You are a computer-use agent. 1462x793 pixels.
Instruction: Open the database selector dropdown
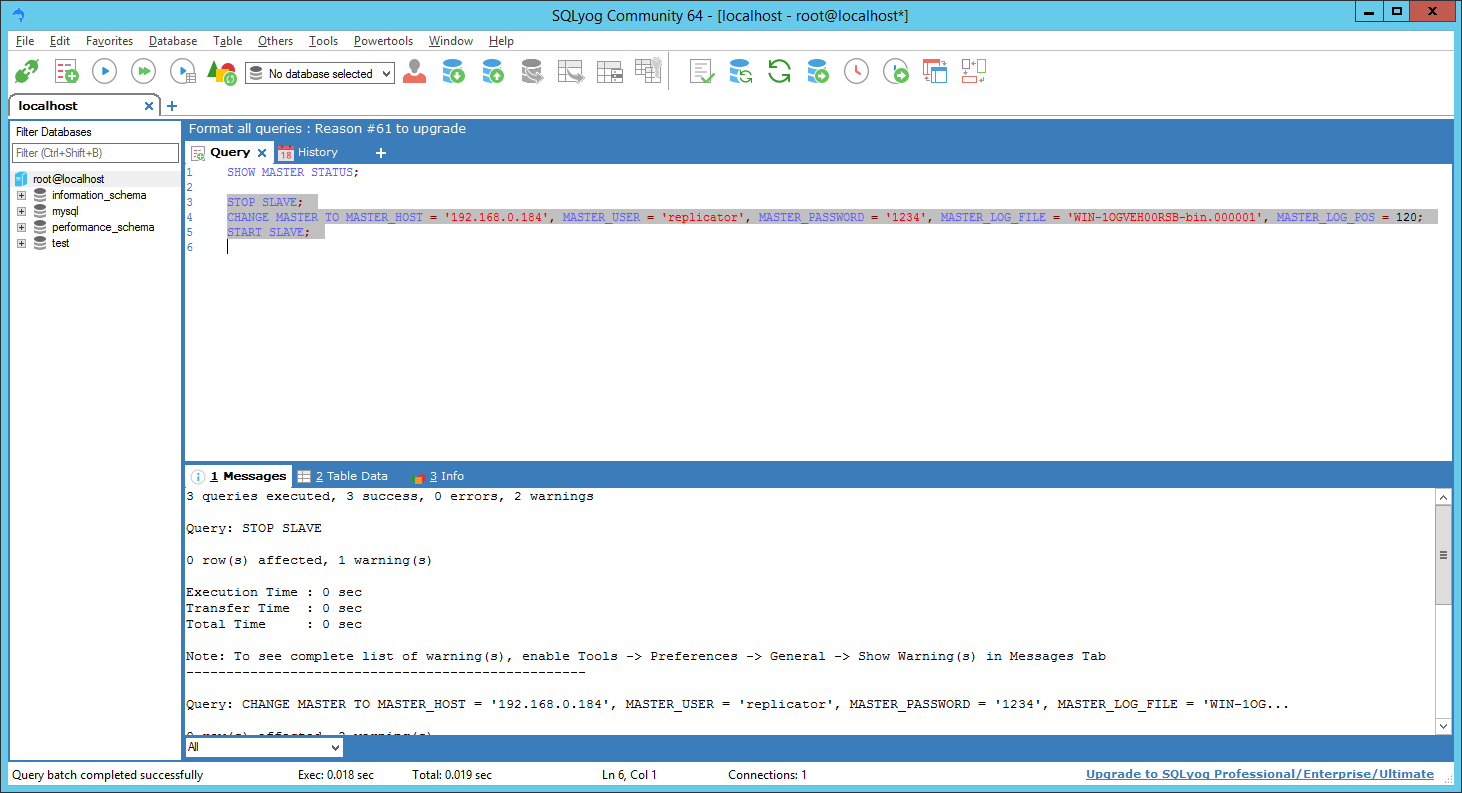[320, 74]
